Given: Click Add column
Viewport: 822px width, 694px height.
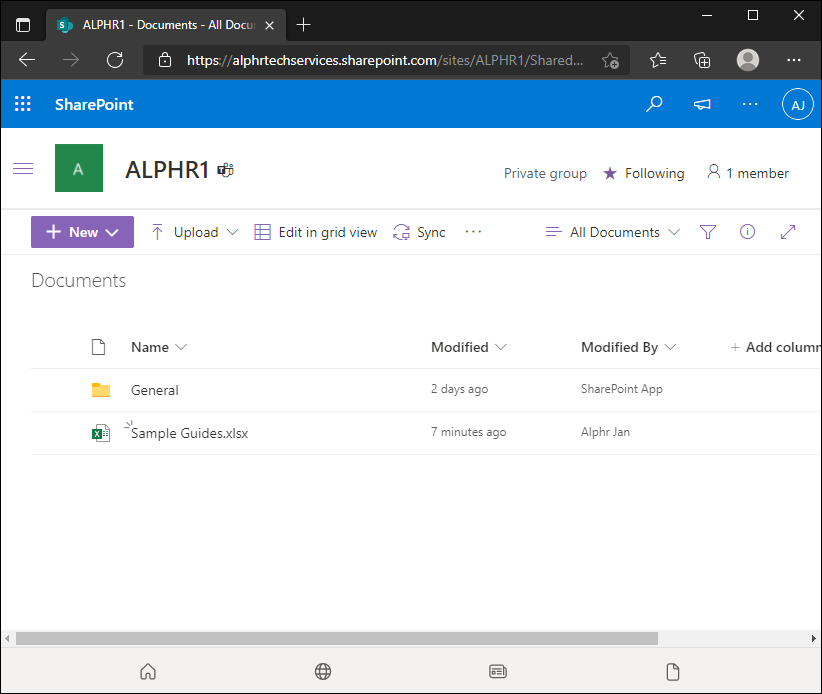Looking at the screenshot, I should [x=775, y=347].
